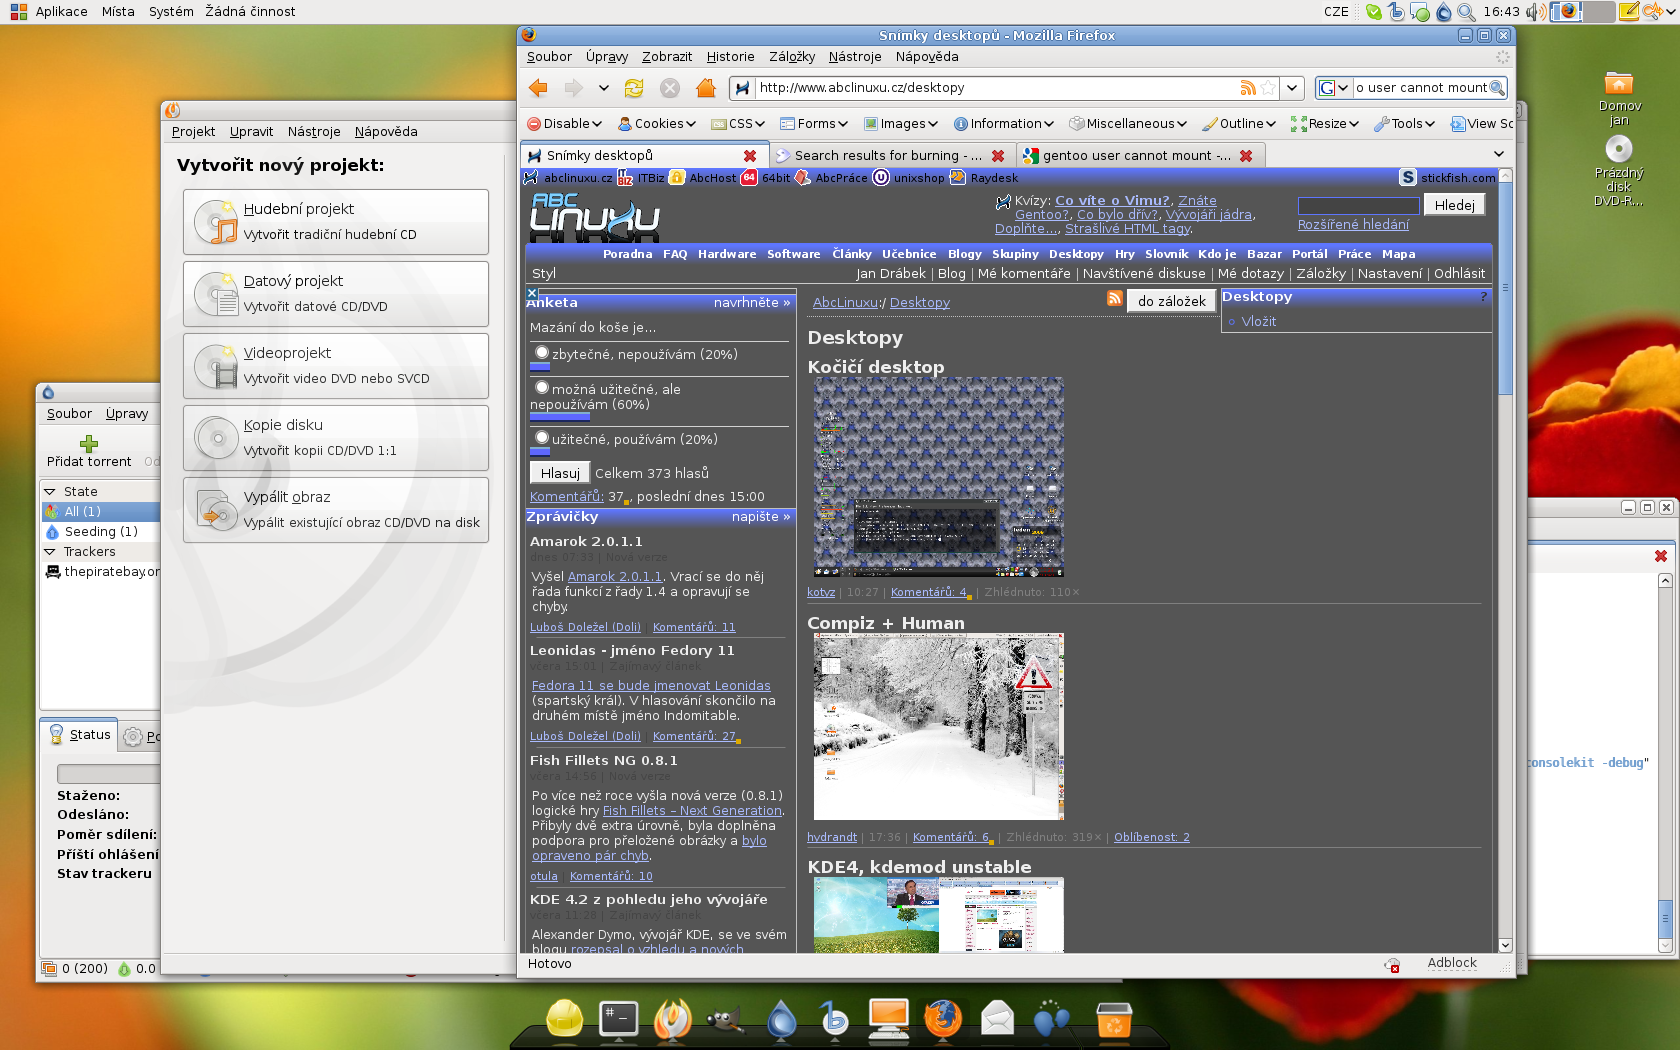Select poll option 'možná užitečné, ale nepoužívám'

tap(542, 388)
